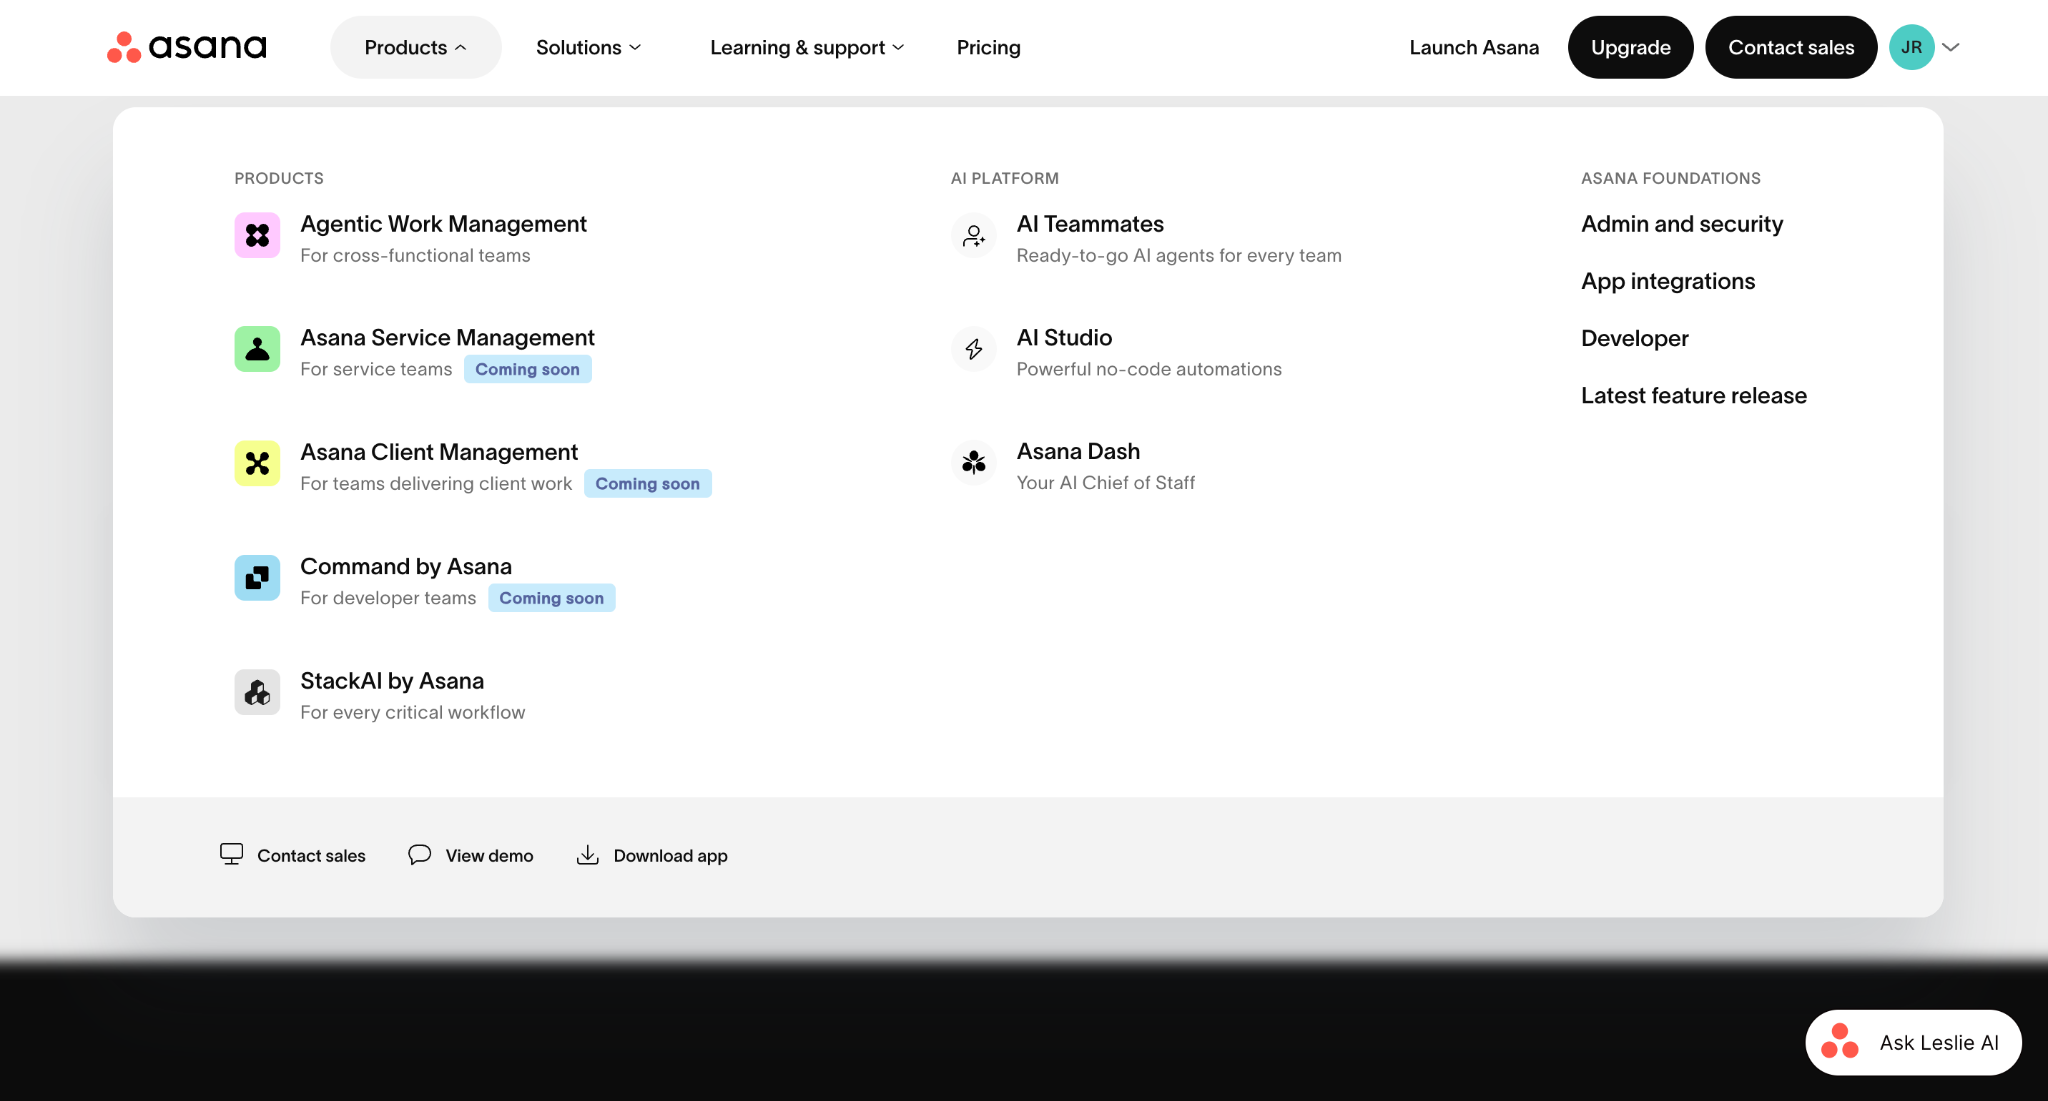This screenshot has height=1101, width=2048.
Task: Open Latest feature release link
Action: coord(1694,395)
